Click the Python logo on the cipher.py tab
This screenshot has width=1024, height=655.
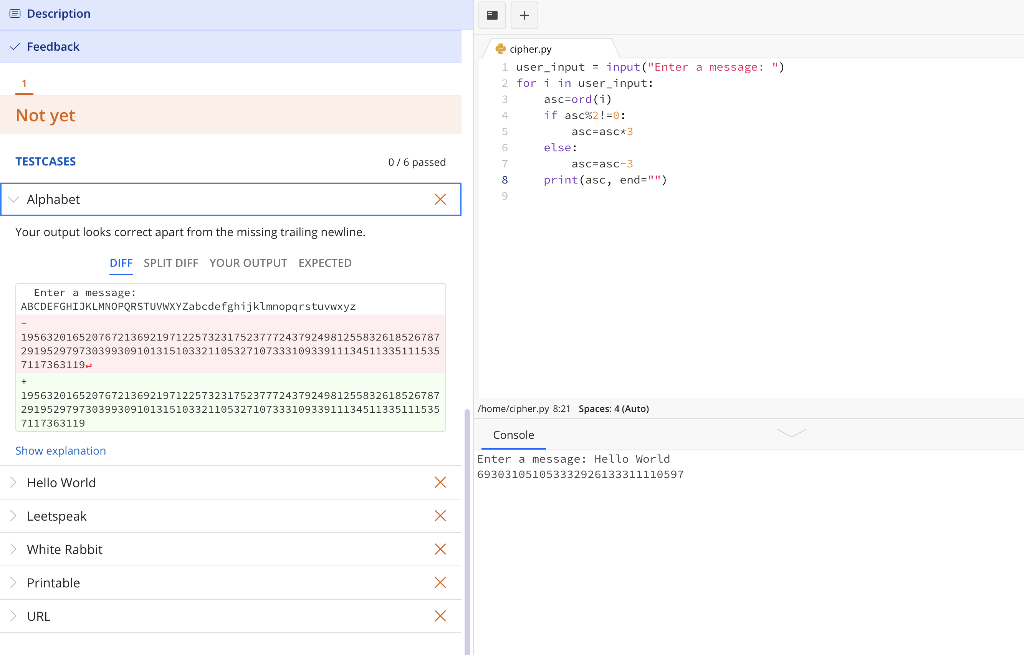click(x=502, y=47)
